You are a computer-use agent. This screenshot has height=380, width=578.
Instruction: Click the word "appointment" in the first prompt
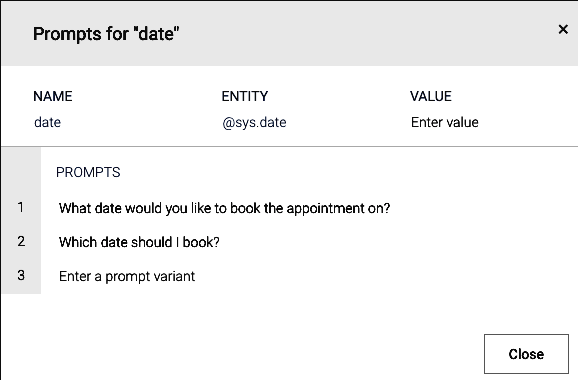325,209
